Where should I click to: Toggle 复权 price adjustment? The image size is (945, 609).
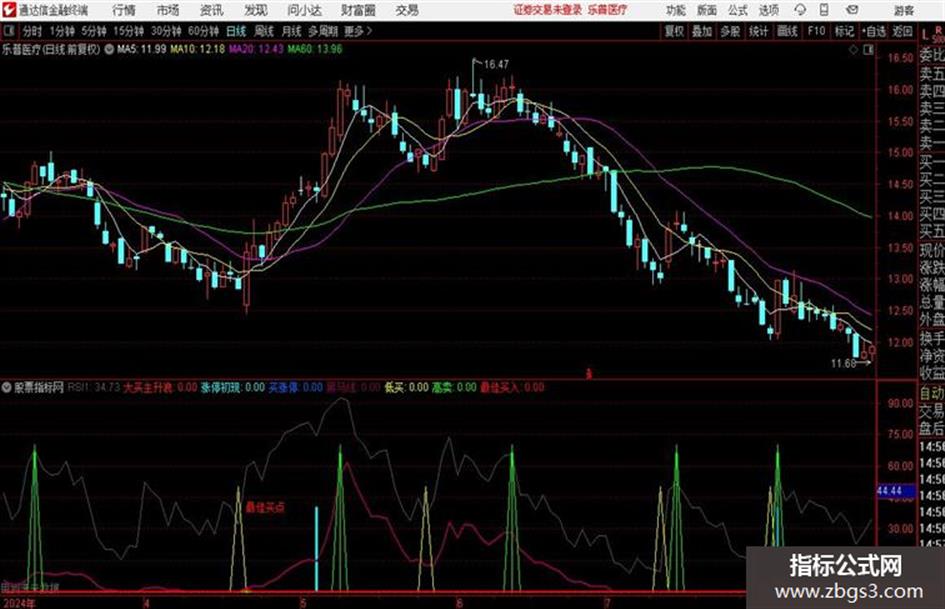click(674, 31)
